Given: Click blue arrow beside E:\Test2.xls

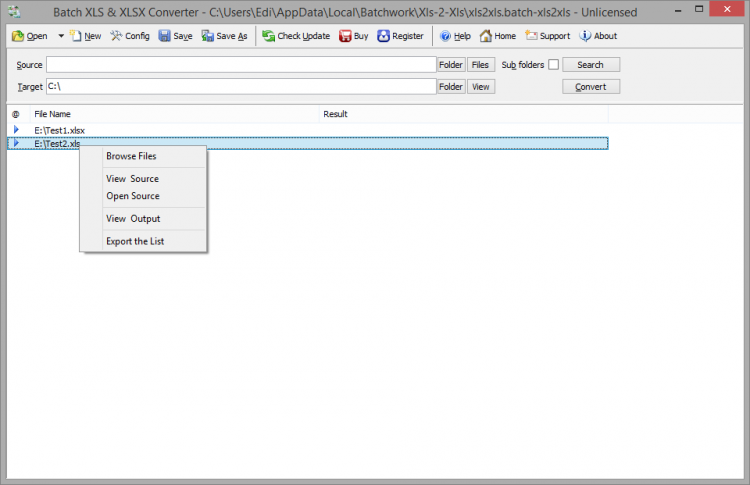Looking at the screenshot, I should (16, 143).
